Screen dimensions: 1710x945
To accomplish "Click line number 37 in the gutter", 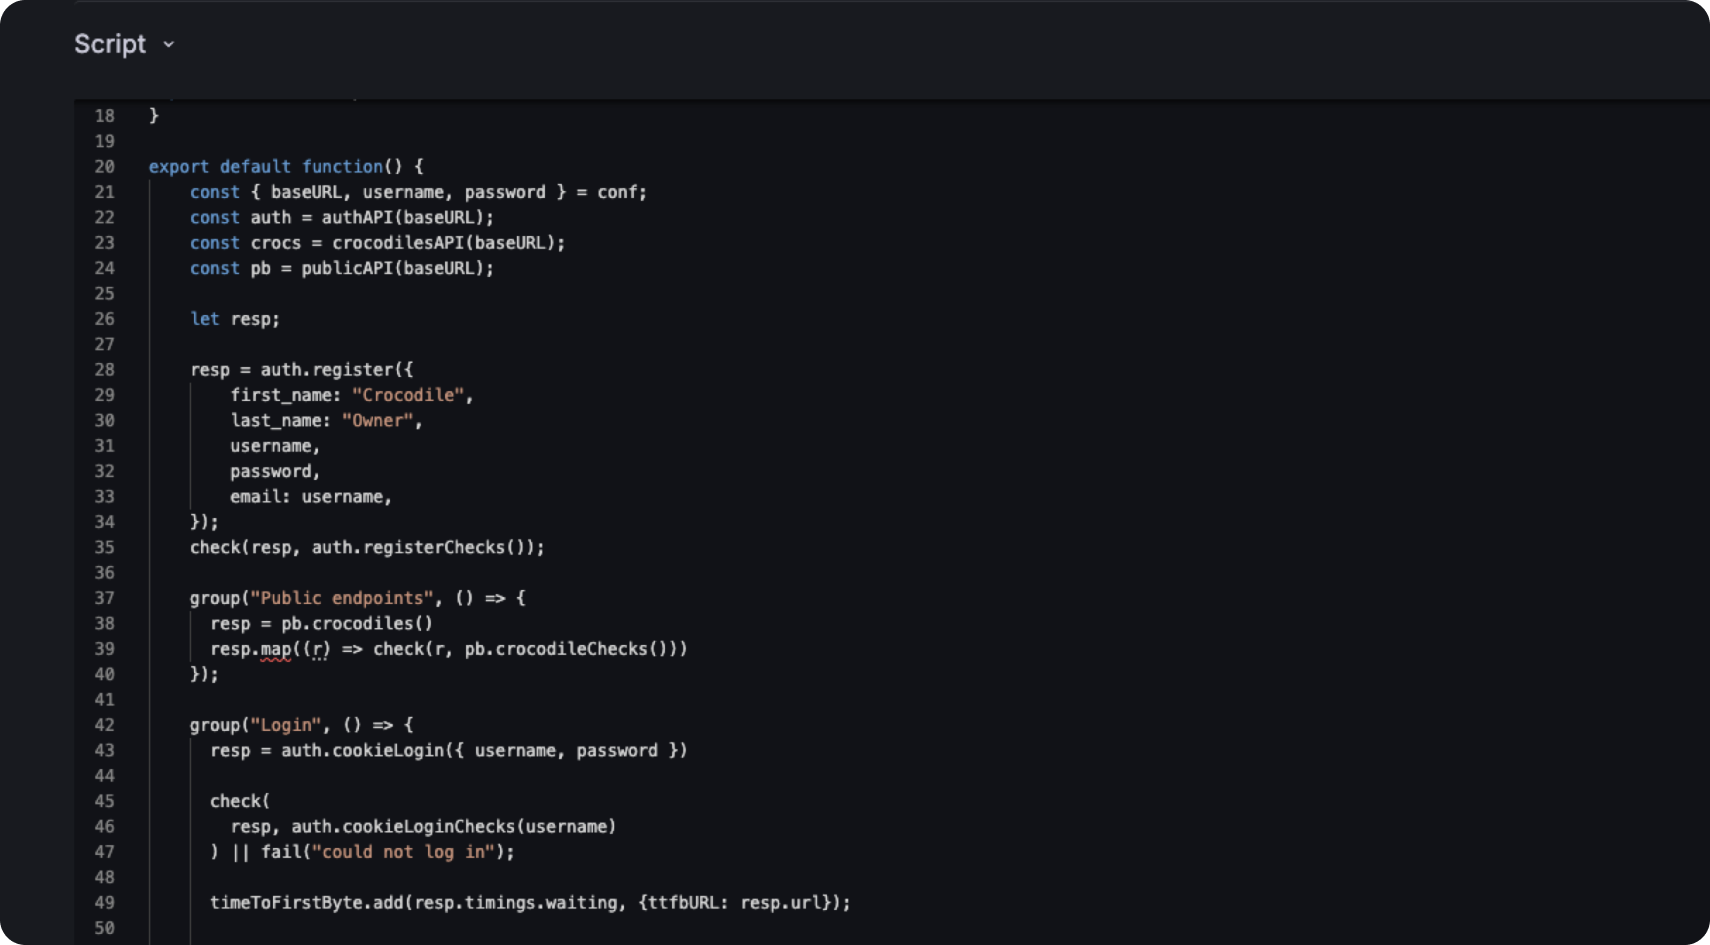I will tap(105, 598).
